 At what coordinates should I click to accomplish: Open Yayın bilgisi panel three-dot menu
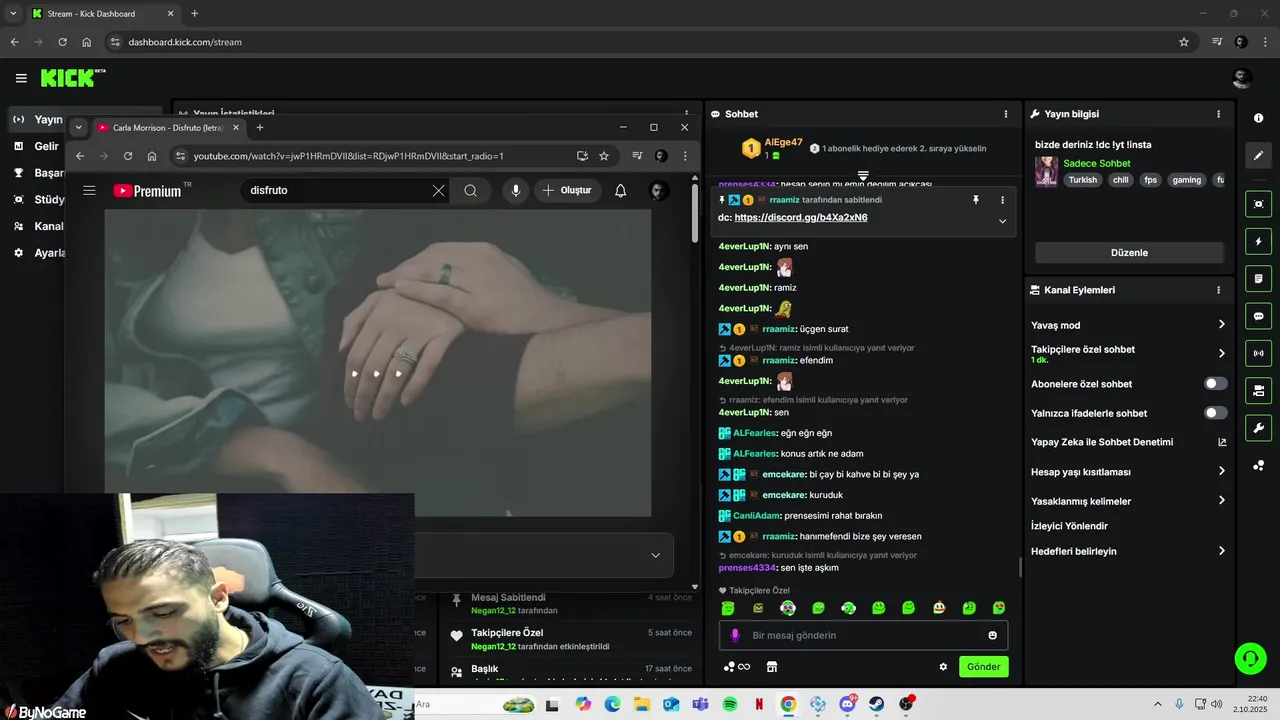pyautogui.click(x=1218, y=114)
